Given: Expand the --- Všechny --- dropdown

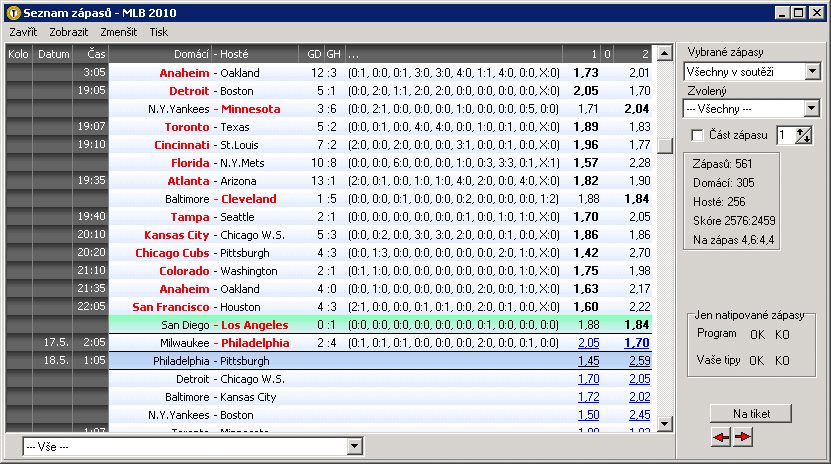Looking at the screenshot, I should coord(812,109).
